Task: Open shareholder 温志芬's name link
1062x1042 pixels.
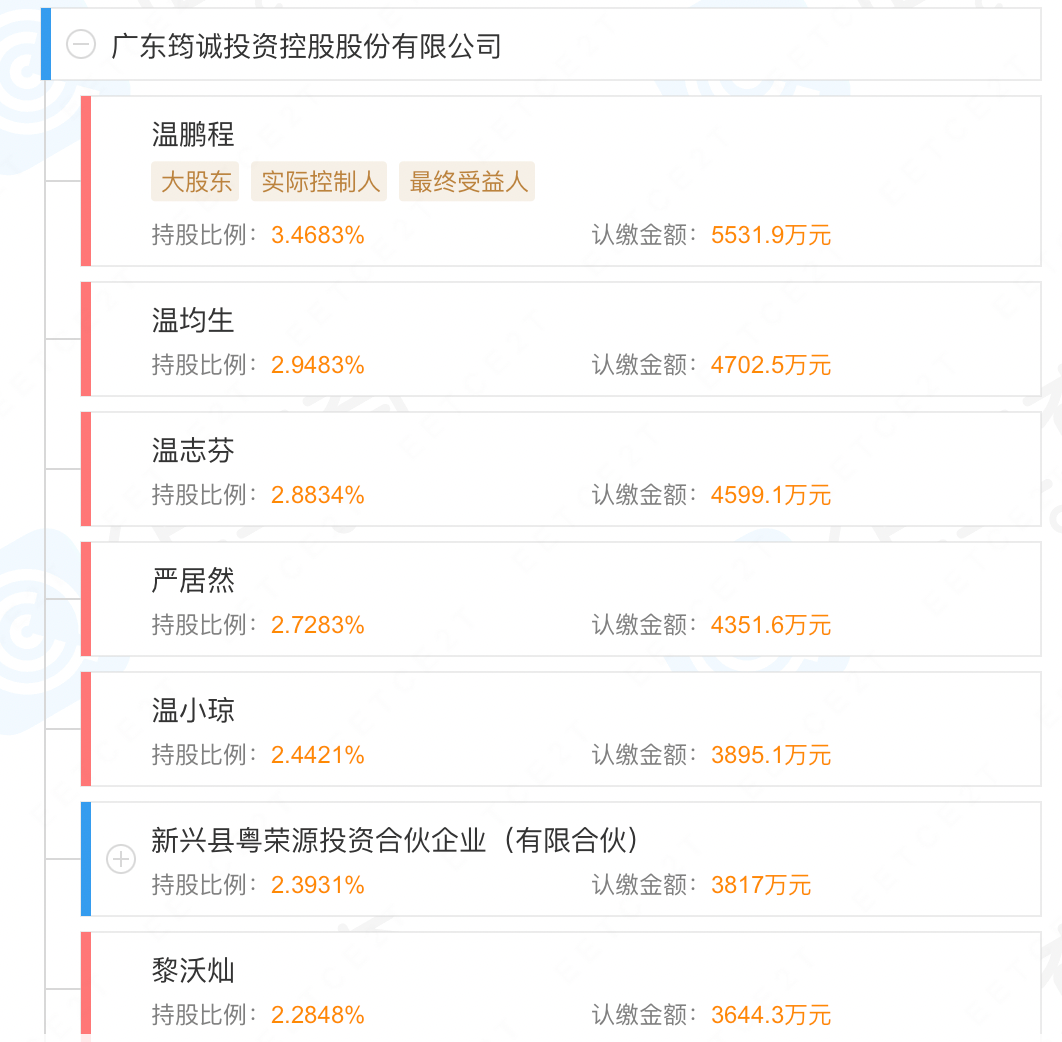Action: pos(193,451)
